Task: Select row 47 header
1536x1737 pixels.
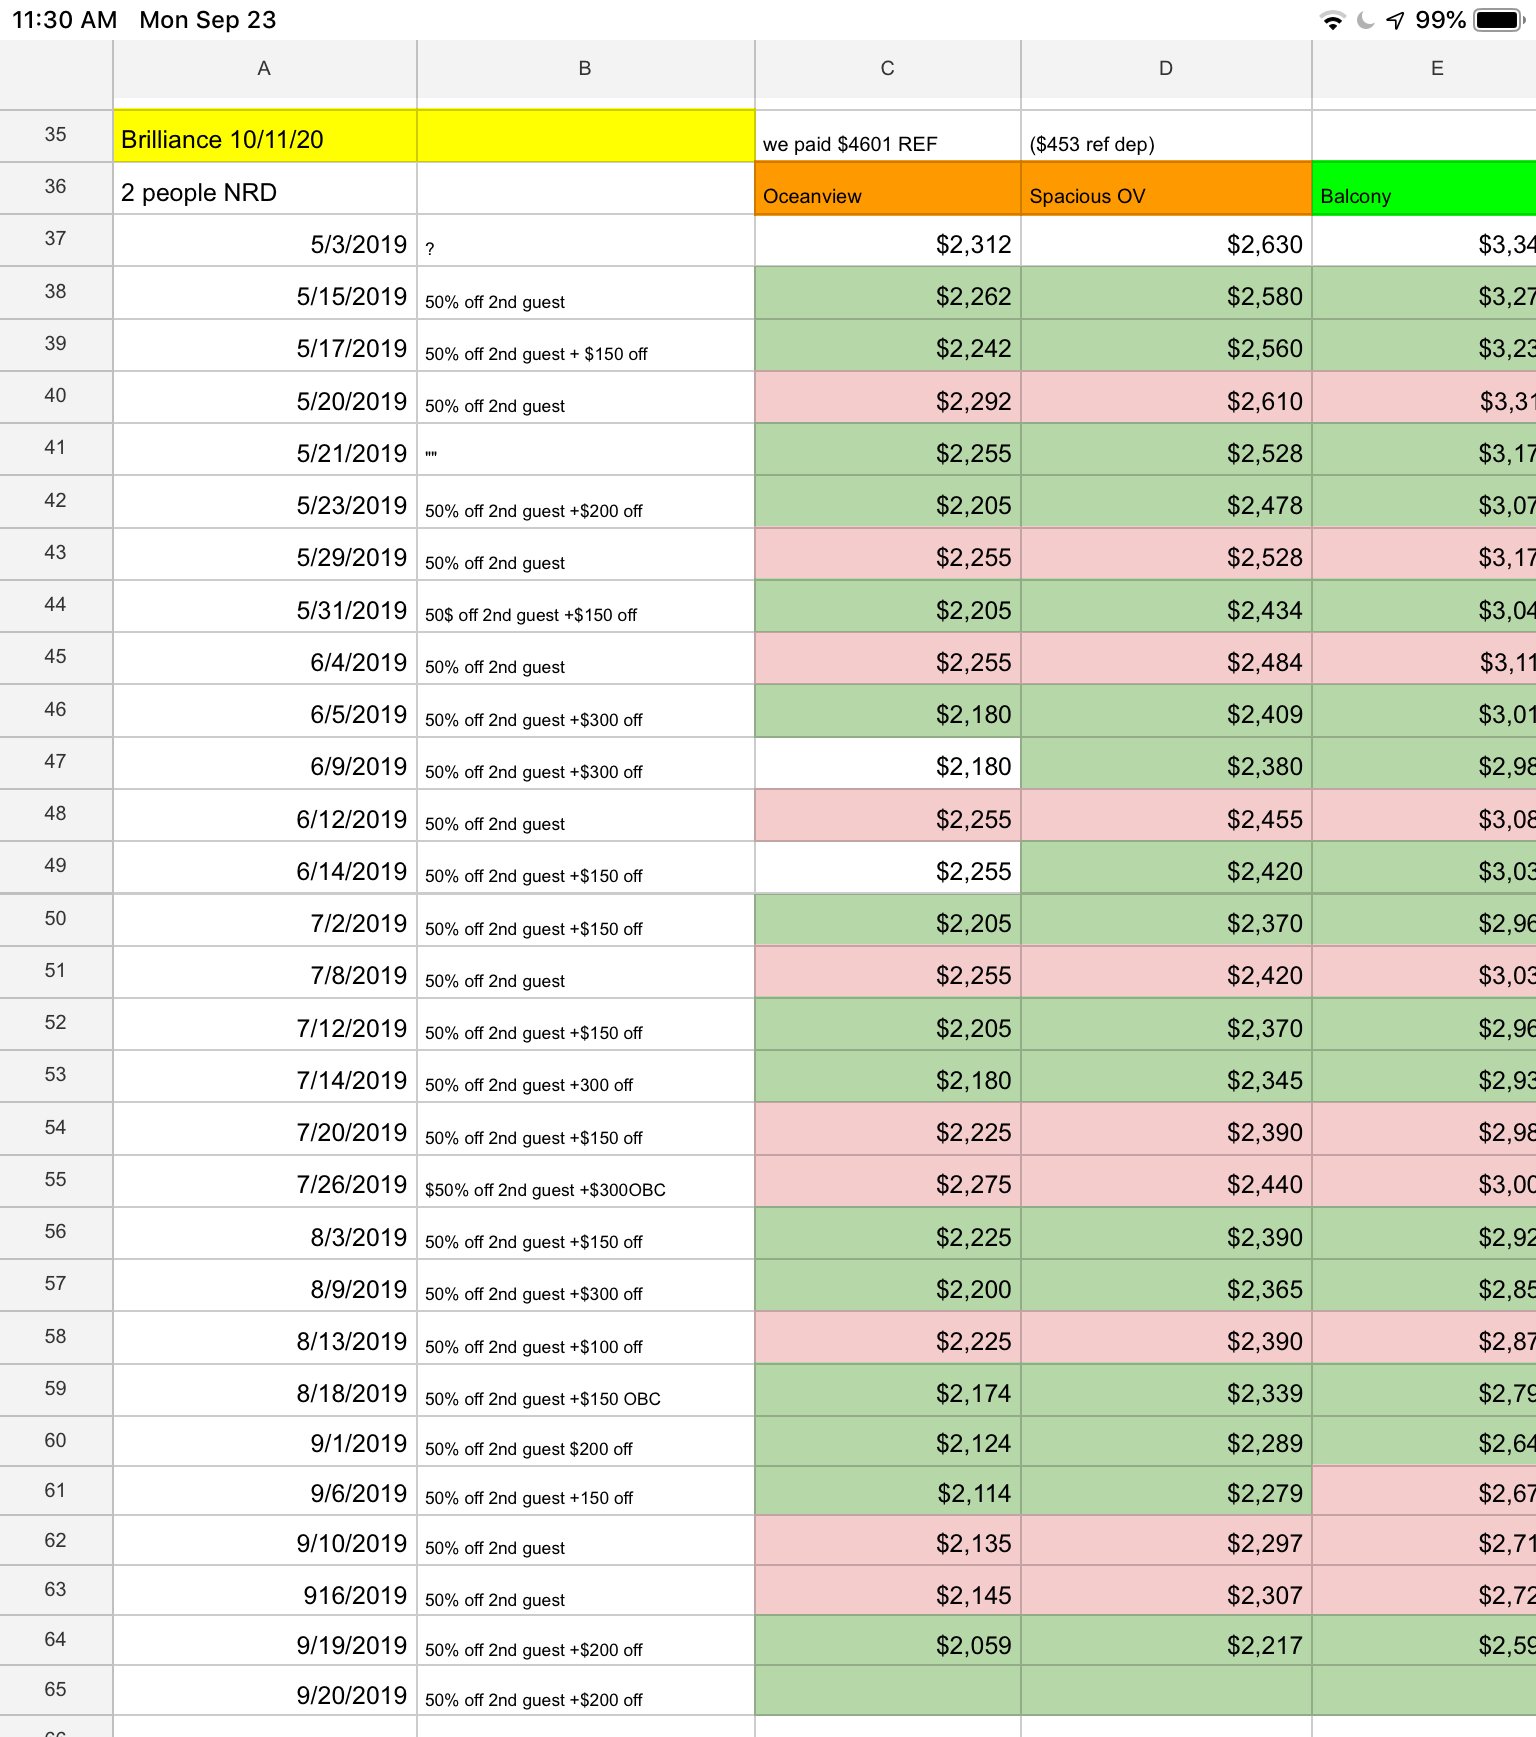Action: [56, 762]
